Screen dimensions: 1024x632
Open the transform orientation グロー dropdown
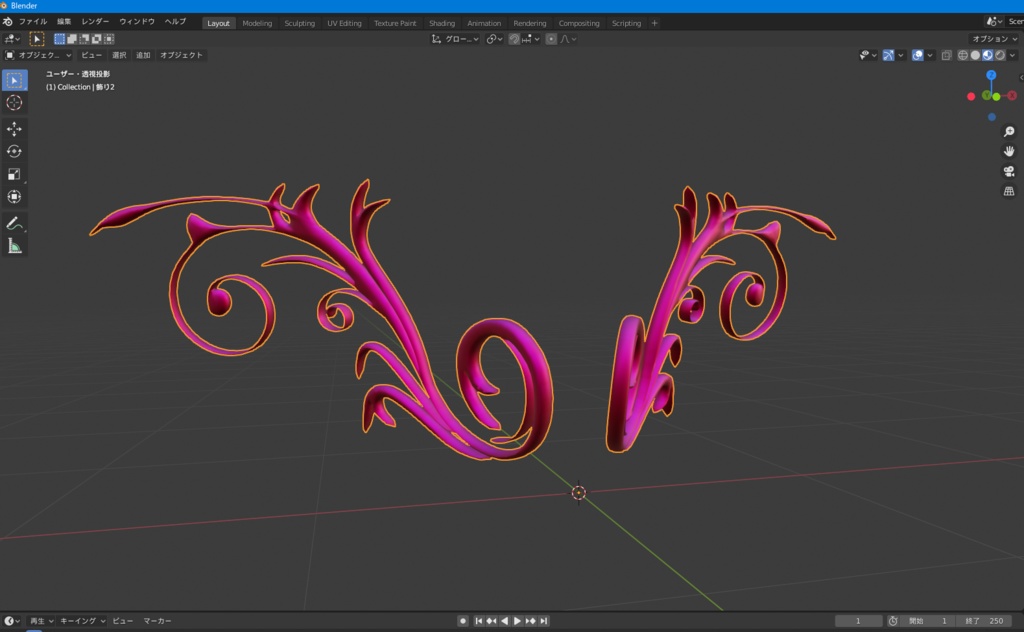pyautogui.click(x=455, y=39)
